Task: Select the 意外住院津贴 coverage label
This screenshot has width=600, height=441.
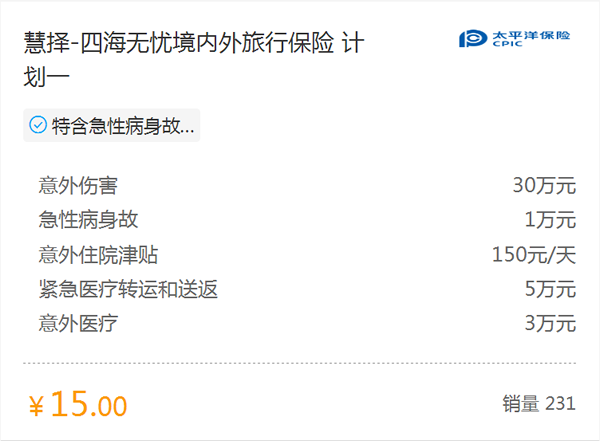Action: (x=98, y=255)
